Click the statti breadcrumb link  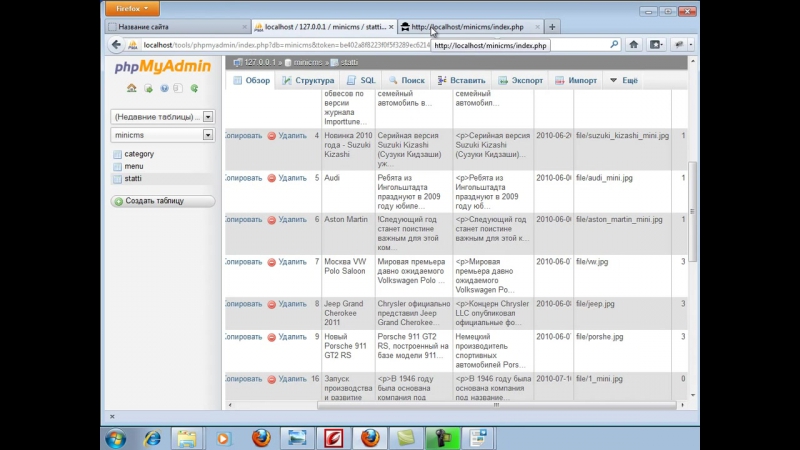[349, 62]
